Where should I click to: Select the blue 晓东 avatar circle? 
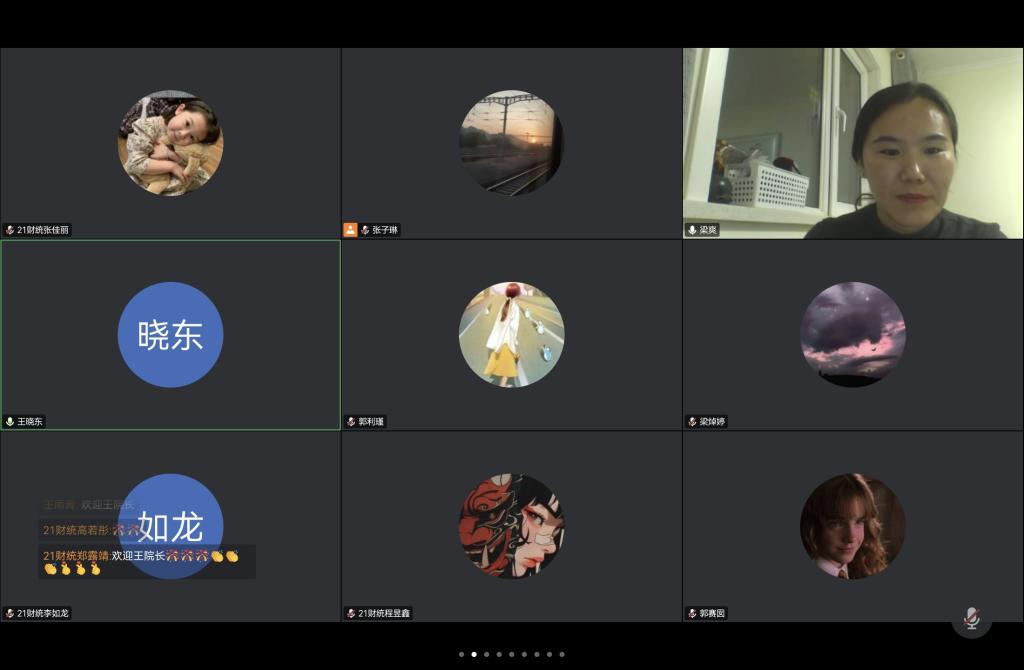pos(170,334)
